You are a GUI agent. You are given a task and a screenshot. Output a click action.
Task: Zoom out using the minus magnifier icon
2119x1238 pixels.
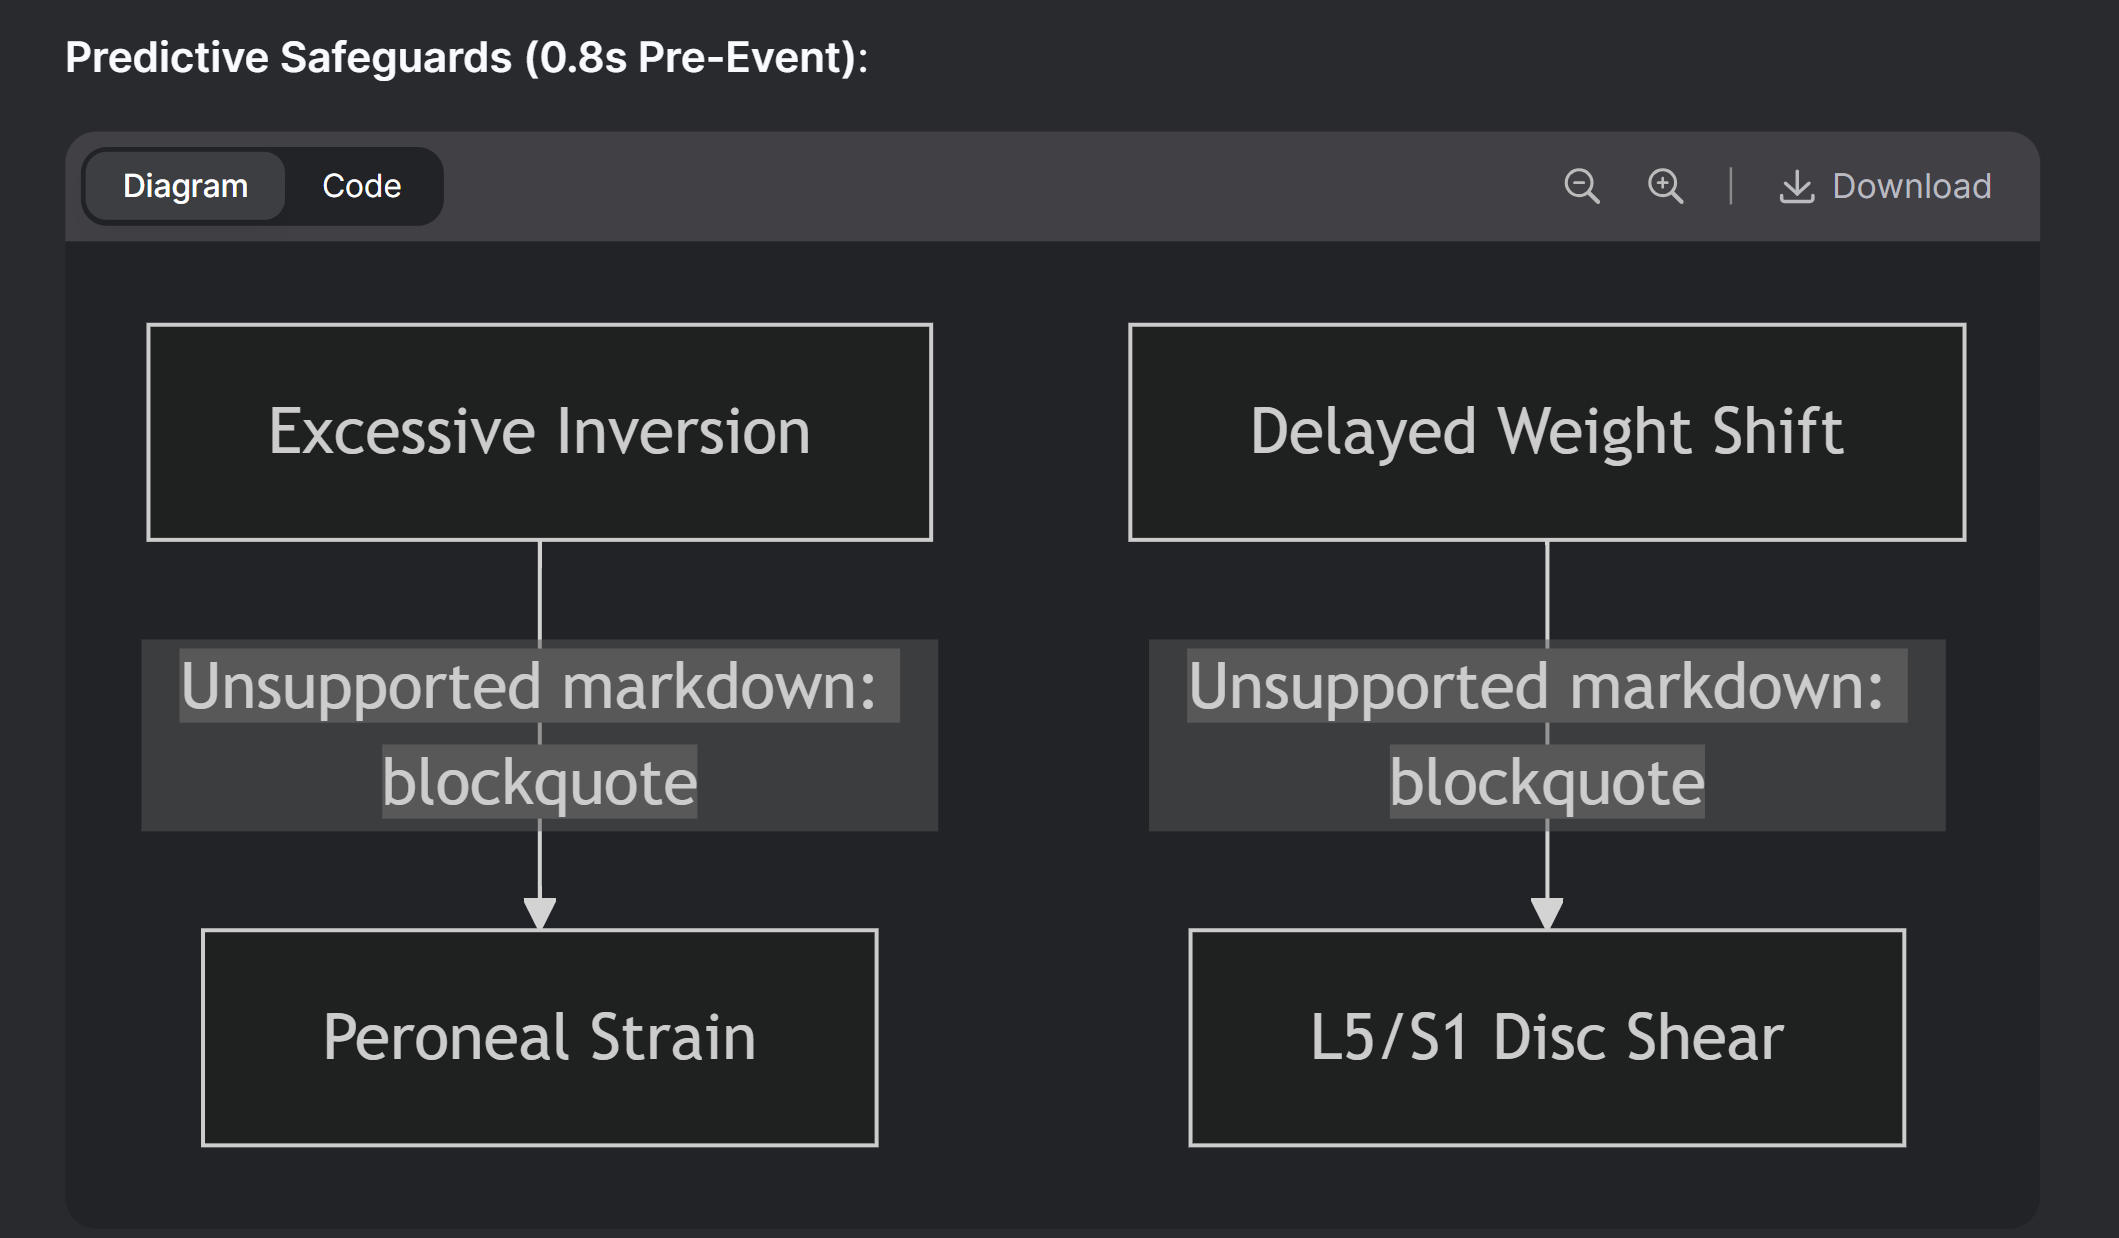click(x=1581, y=186)
